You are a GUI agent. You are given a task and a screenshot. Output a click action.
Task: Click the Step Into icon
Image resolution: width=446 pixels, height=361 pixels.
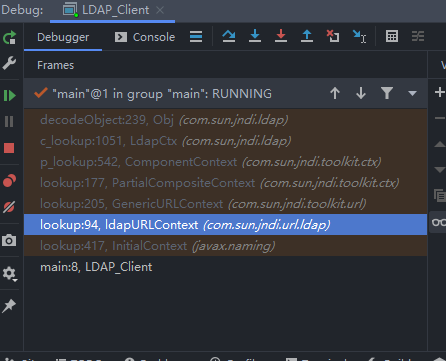point(255,36)
